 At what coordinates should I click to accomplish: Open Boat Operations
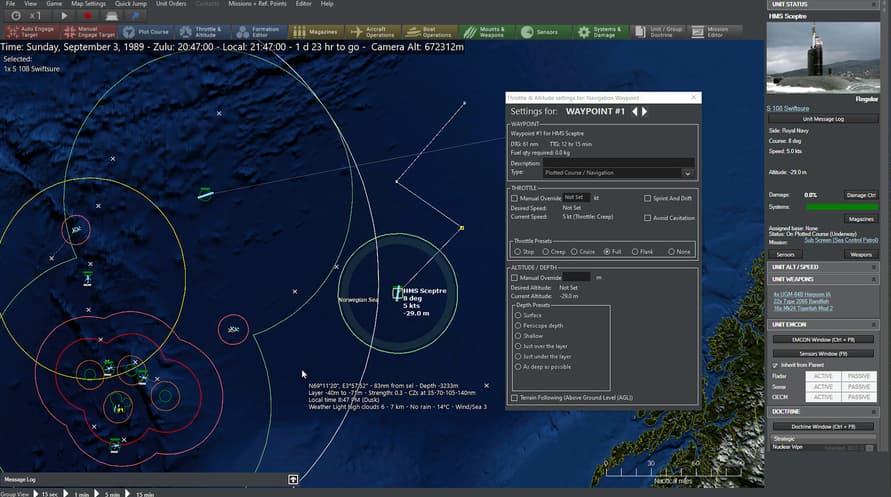click(430, 32)
